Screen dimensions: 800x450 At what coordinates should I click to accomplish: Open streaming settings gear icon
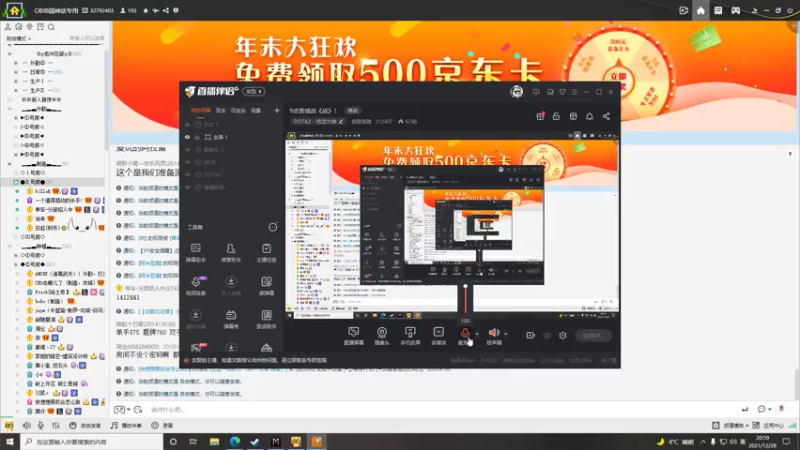click(x=563, y=335)
